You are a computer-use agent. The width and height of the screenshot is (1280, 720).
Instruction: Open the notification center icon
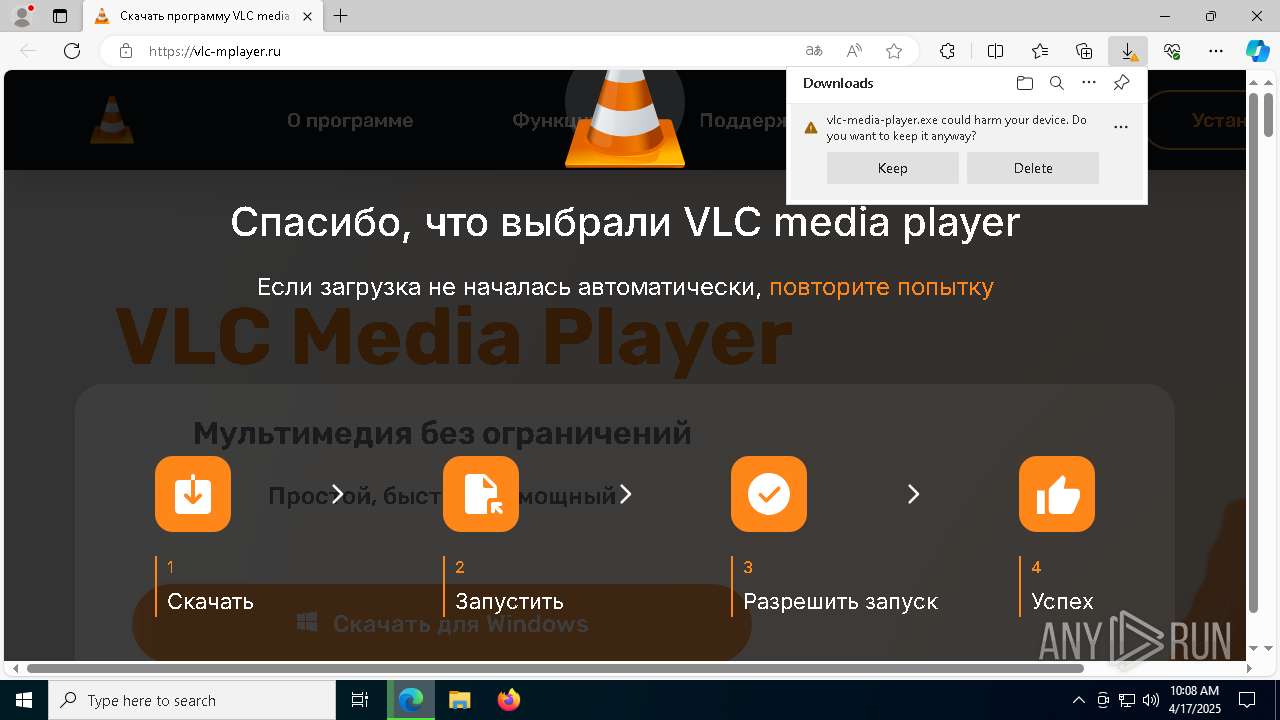pyautogui.click(x=1247, y=700)
